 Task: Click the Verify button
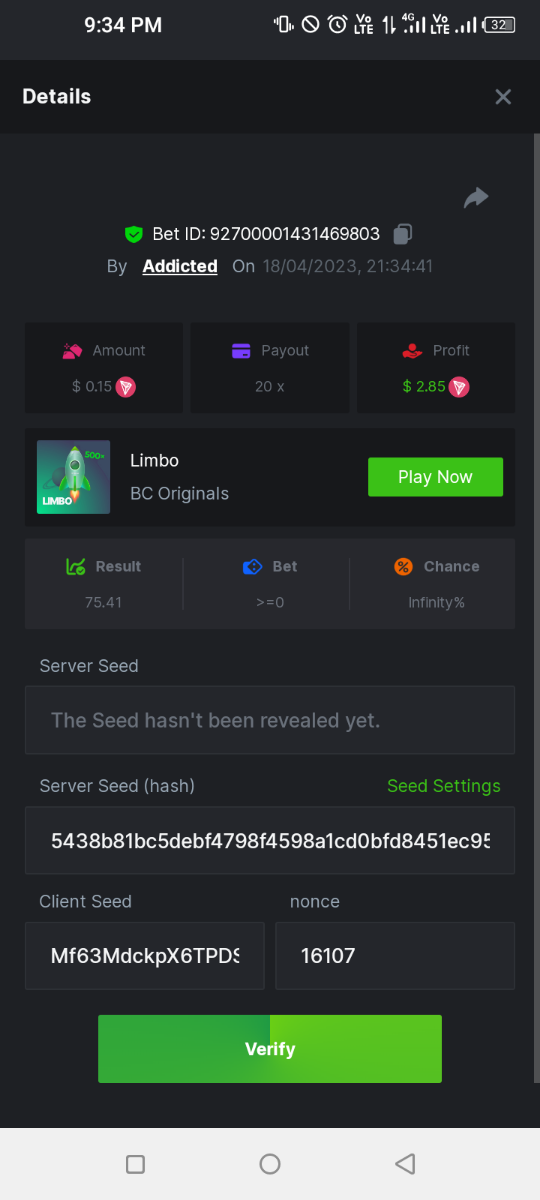(270, 1049)
